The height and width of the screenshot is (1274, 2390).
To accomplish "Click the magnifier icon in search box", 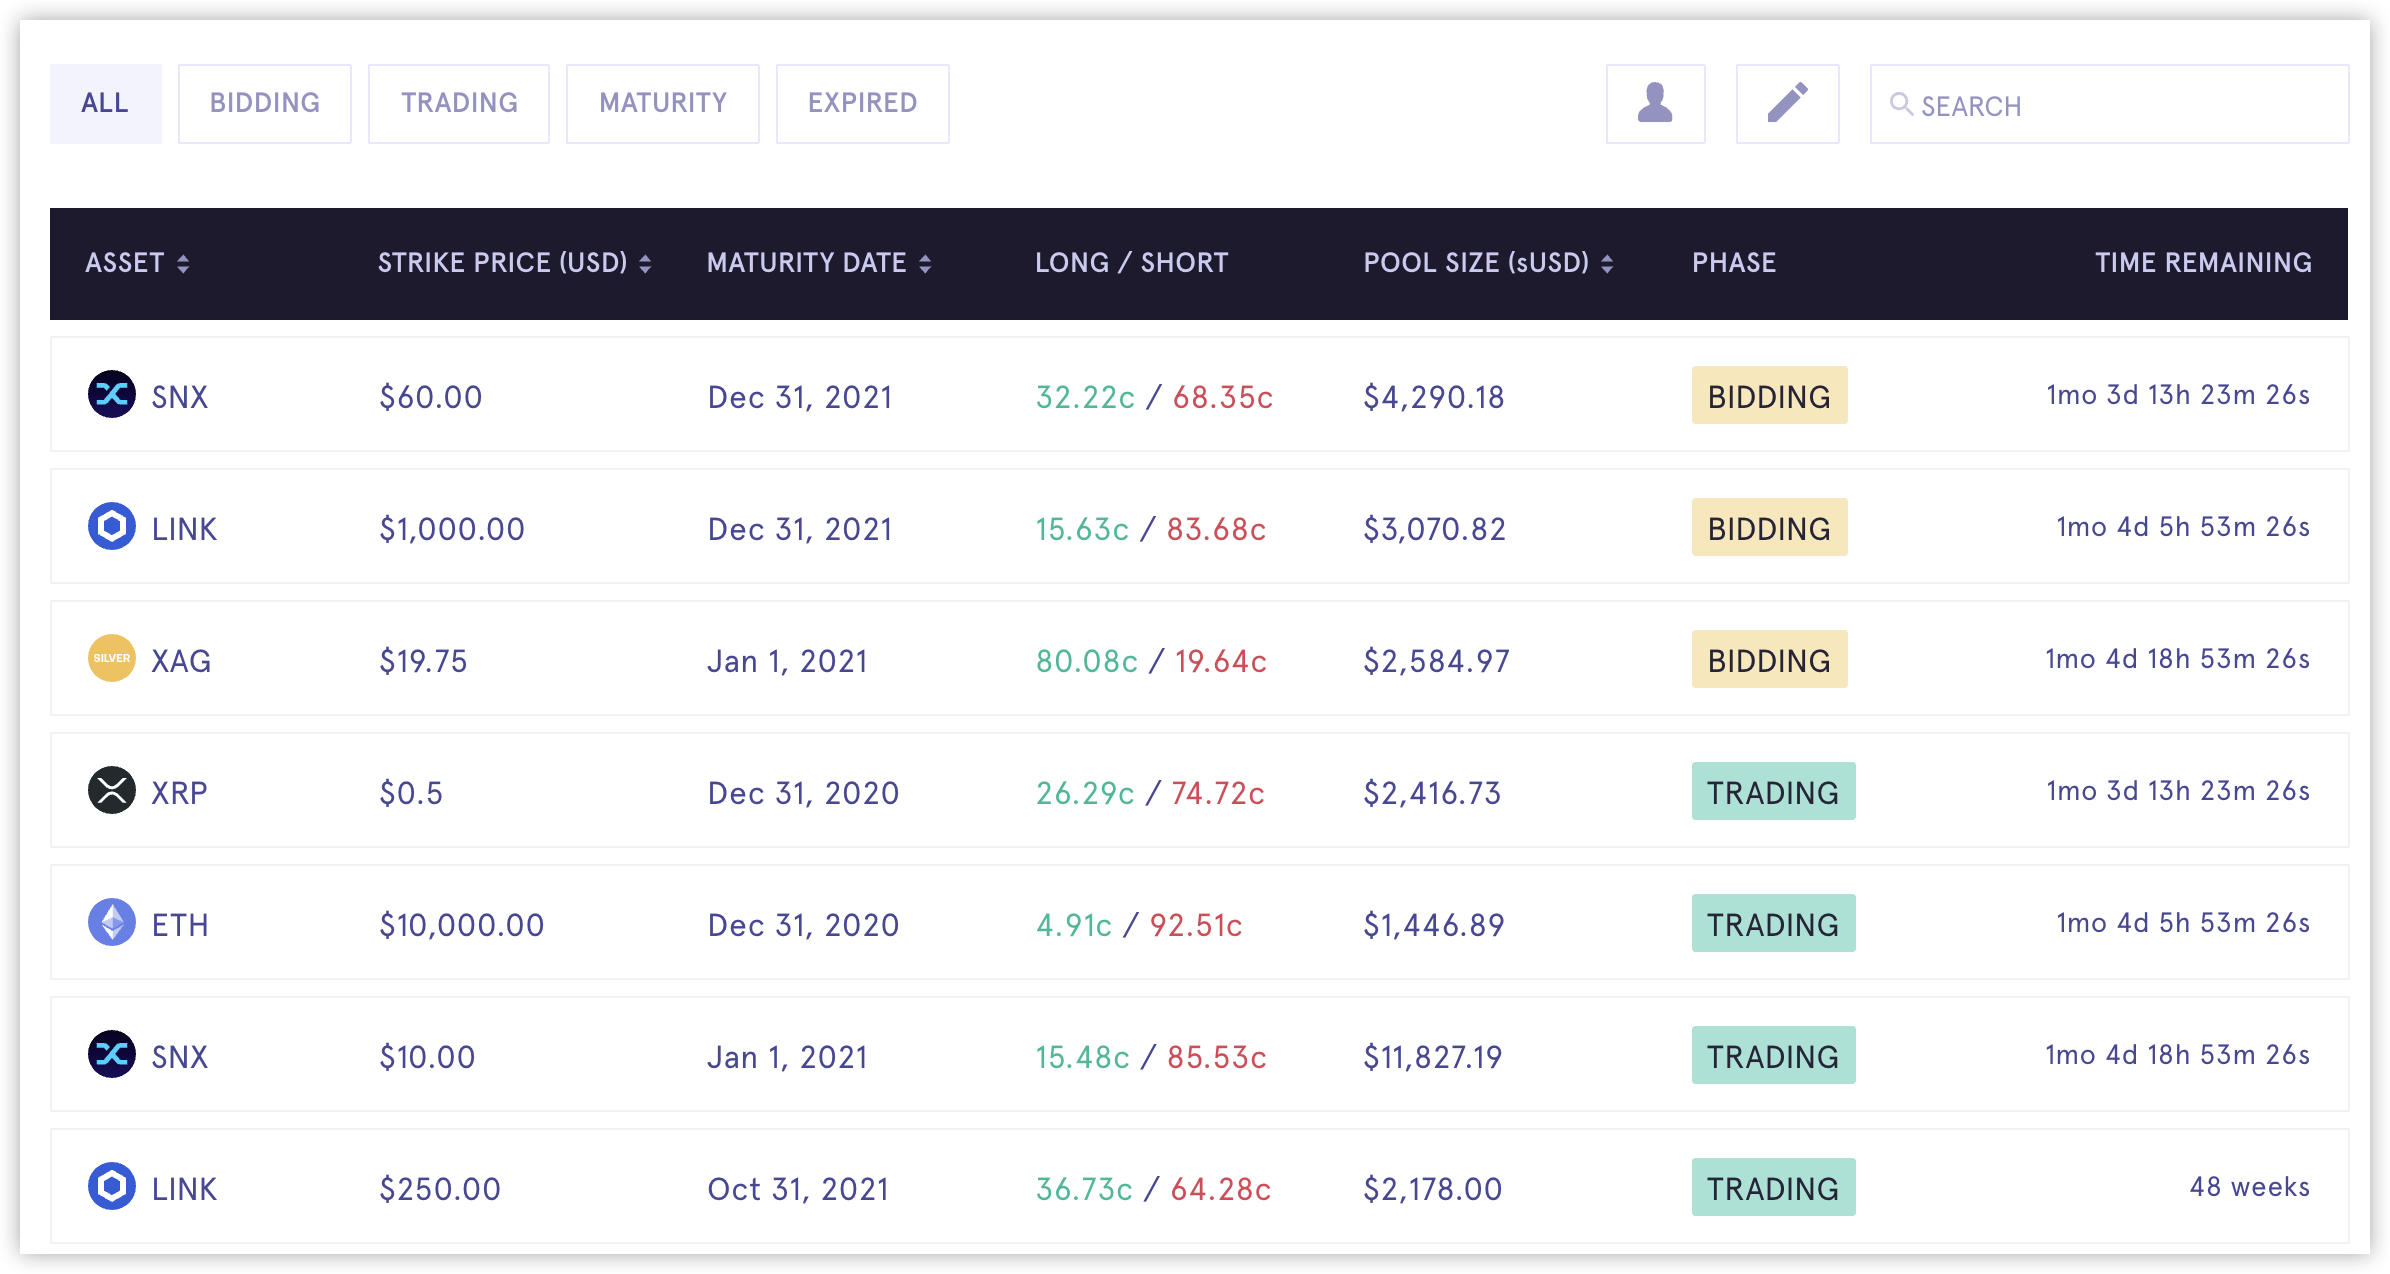I will point(1901,104).
